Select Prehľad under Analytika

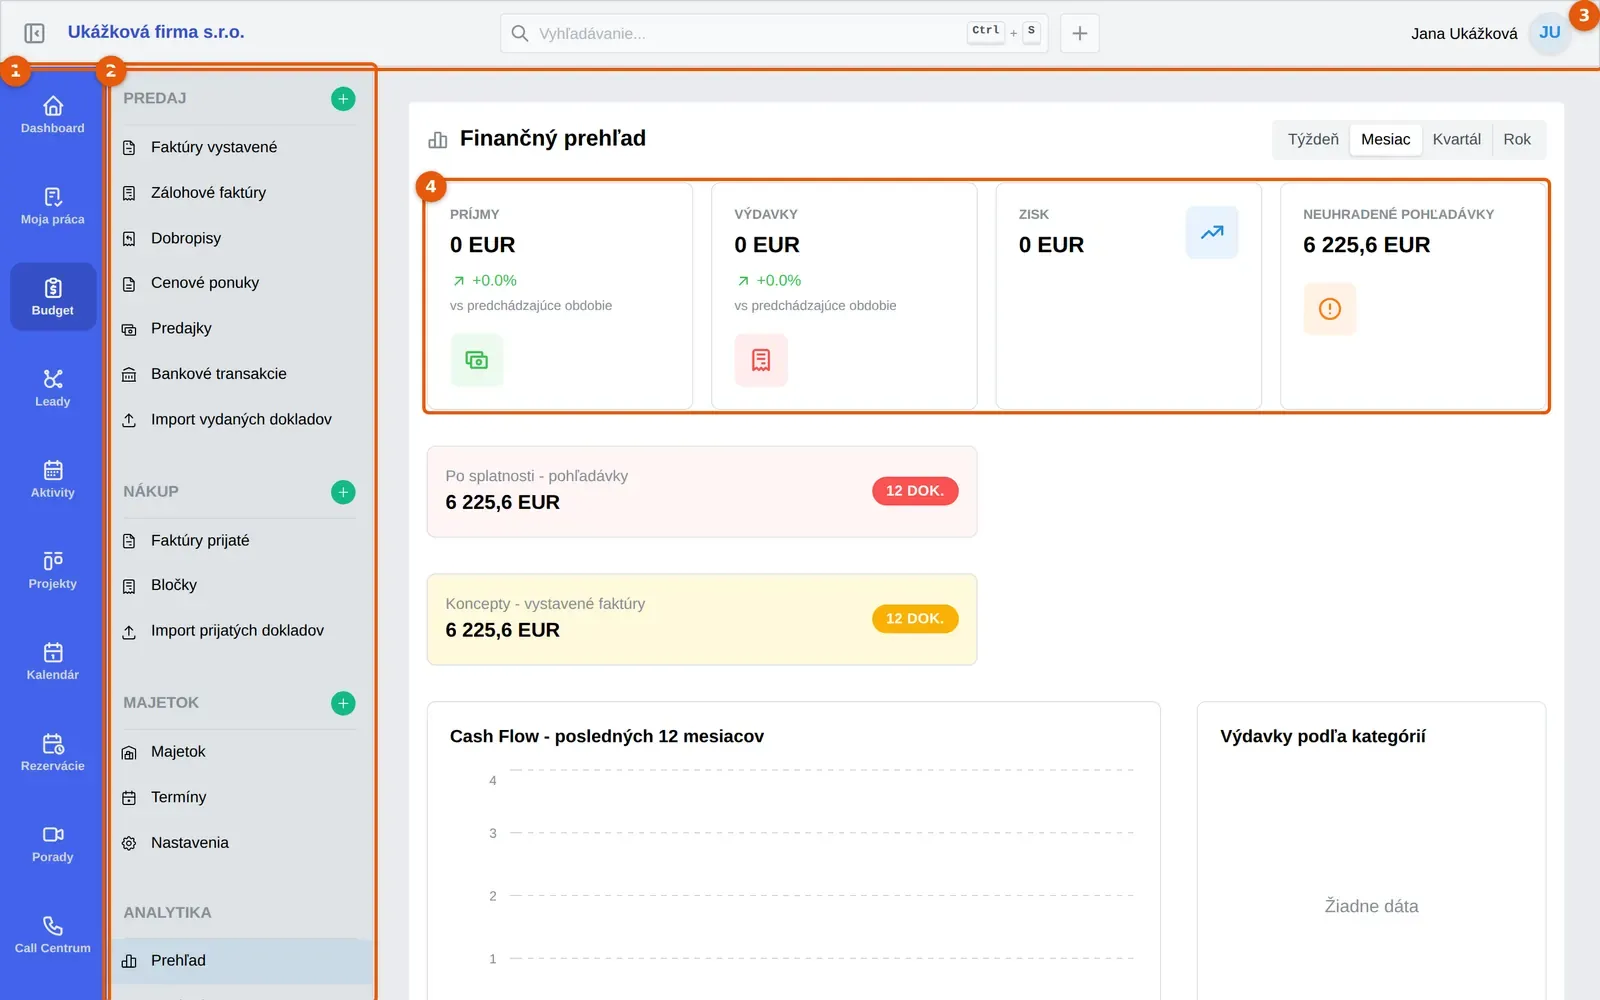pos(240,961)
